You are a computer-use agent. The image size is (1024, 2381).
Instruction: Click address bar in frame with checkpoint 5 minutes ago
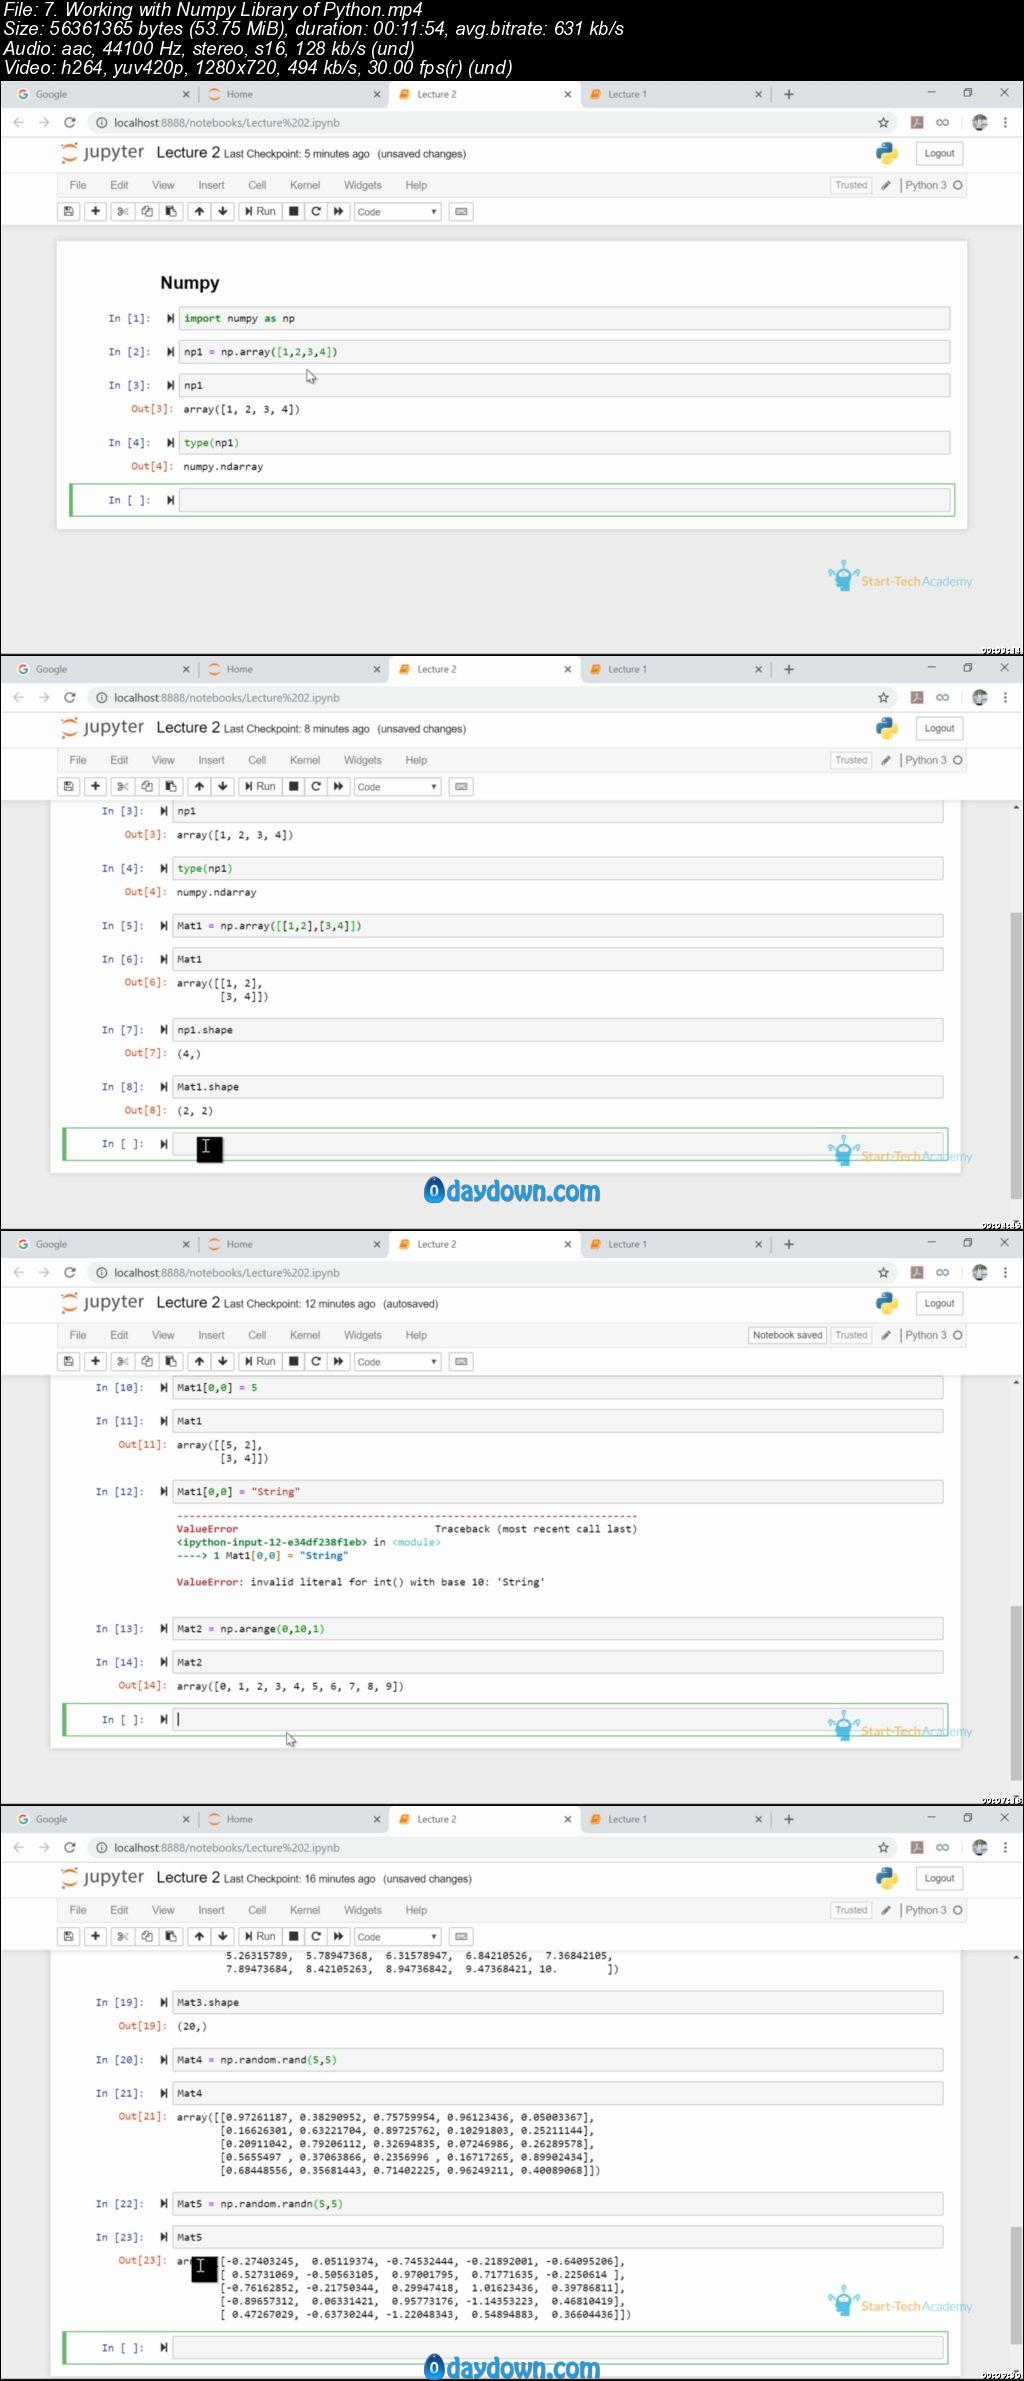pyautogui.click(x=480, y=123)
